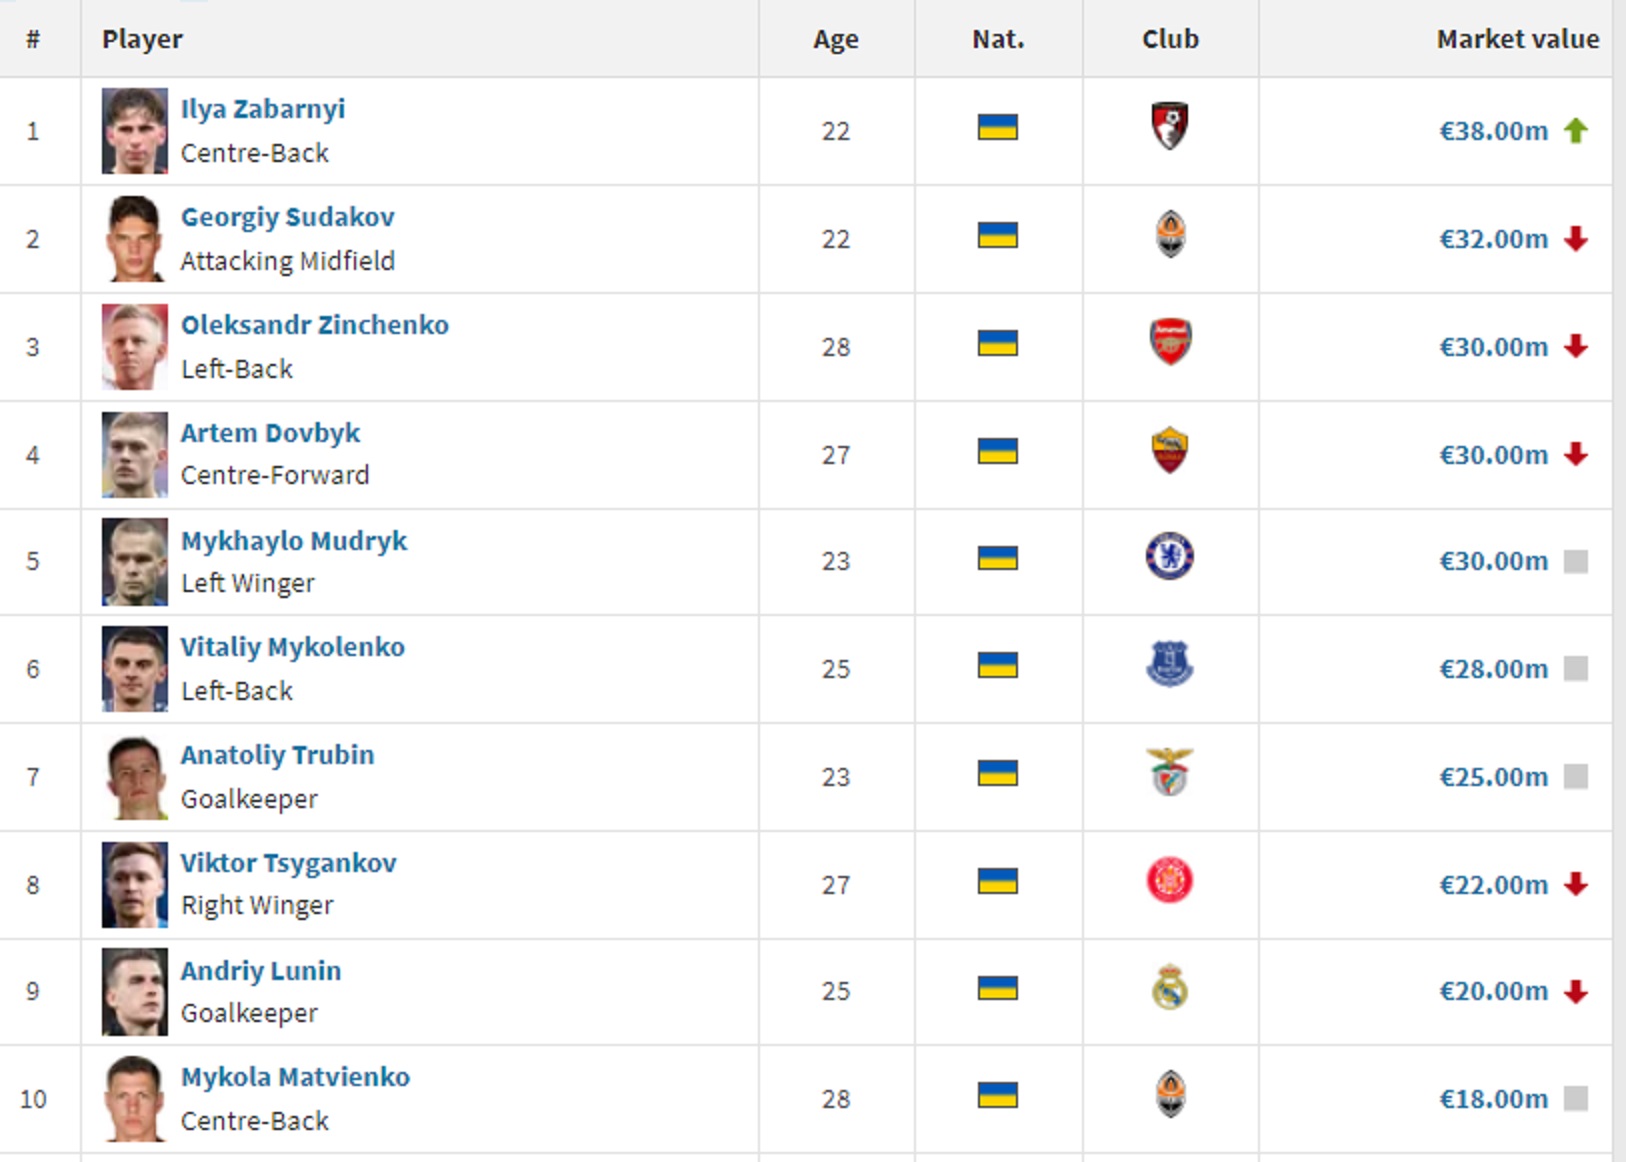
Task: Click Shakhtar crest in Sudakov's row
Action: (1169, 235)
